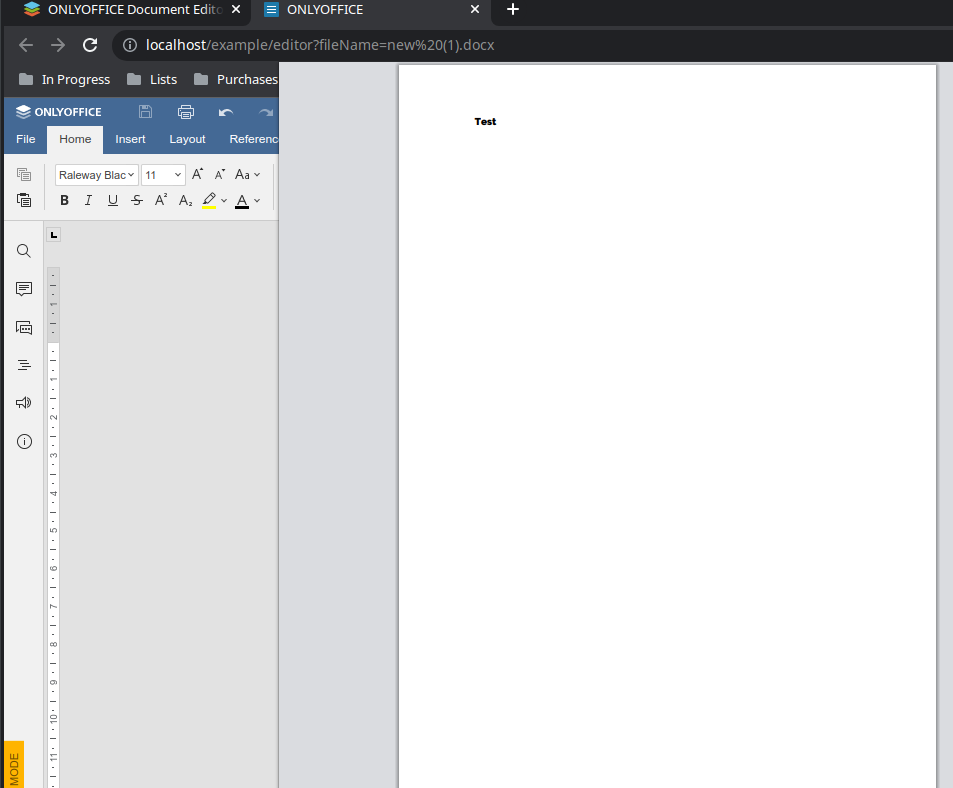Click the Undo icon
This screenshot has width=953, height=788.
point(226,111)
